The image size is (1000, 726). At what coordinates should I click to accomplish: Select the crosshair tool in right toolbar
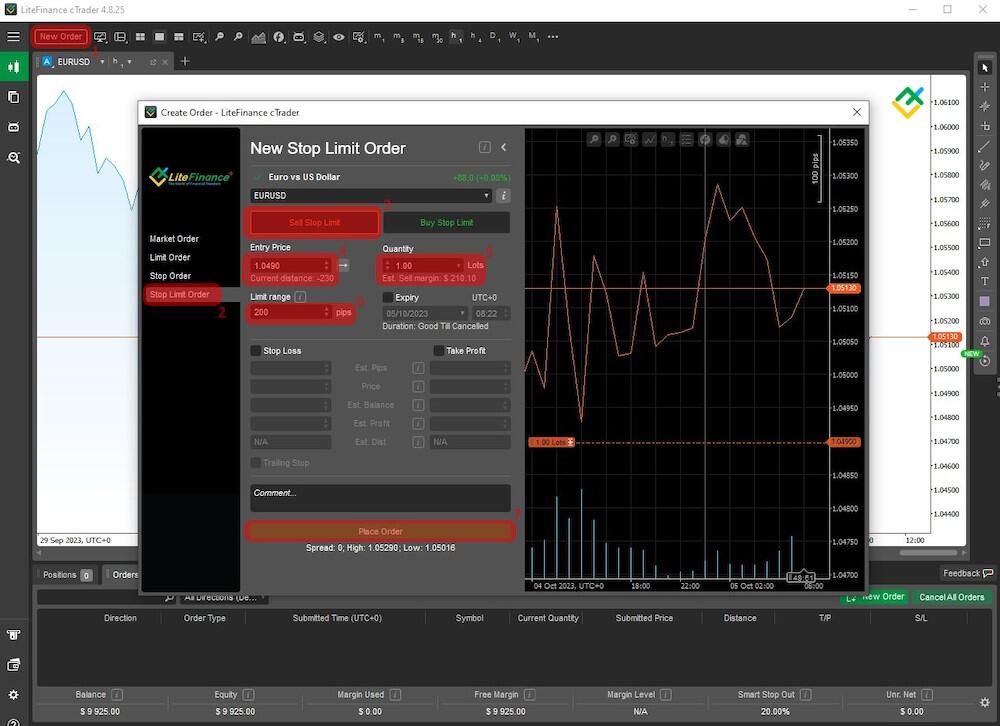pyautogui.click(x=985, y=87)
